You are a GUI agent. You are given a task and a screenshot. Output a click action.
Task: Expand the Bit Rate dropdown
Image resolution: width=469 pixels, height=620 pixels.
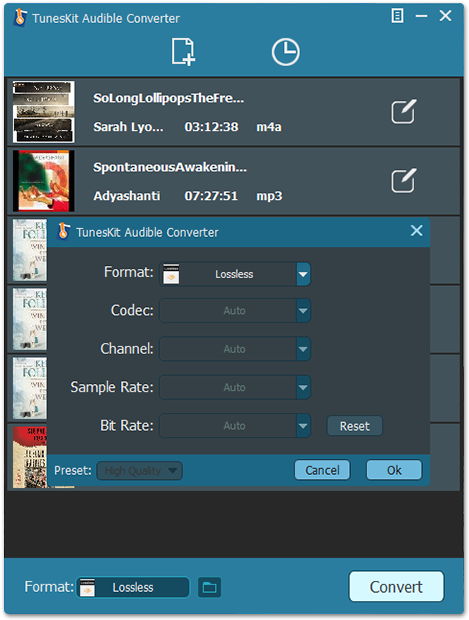pos(303,426)
